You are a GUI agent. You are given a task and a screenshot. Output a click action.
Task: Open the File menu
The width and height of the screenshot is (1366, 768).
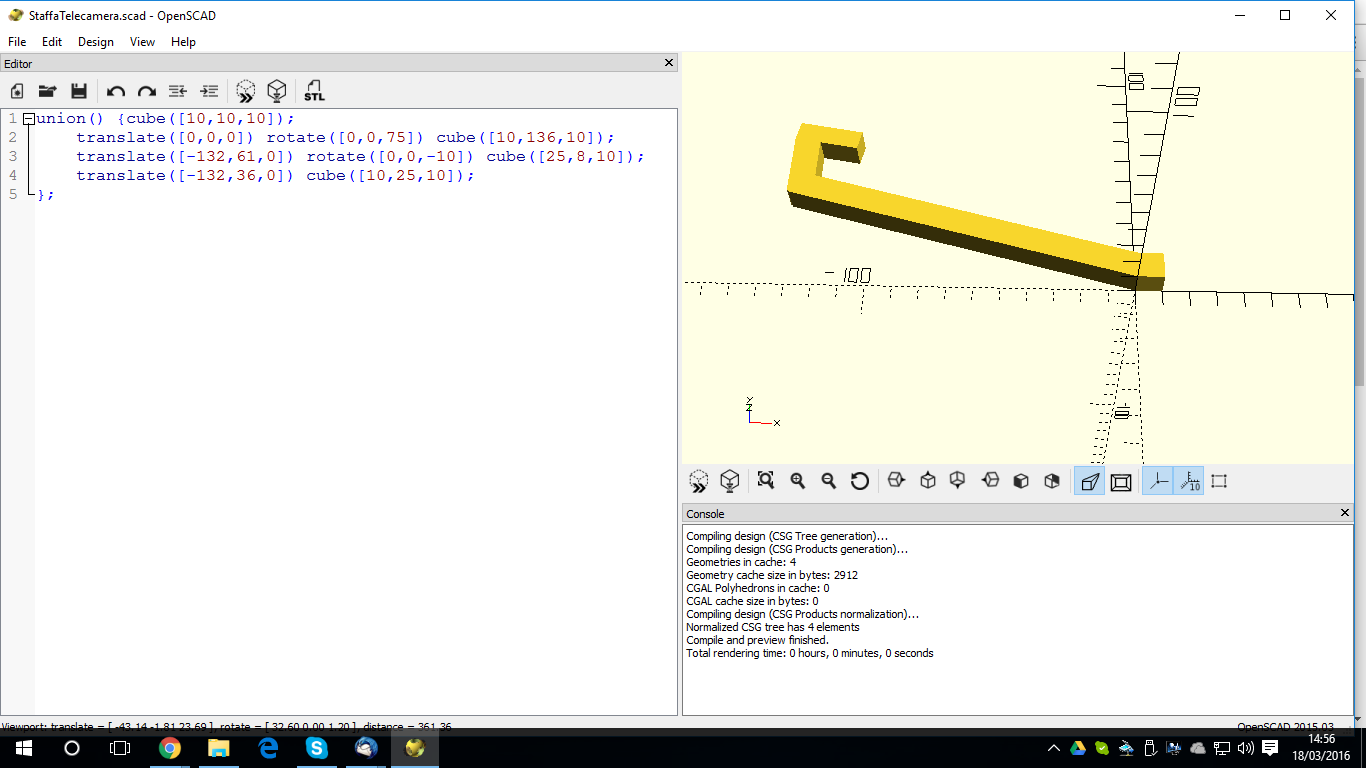tap(17, 42)
